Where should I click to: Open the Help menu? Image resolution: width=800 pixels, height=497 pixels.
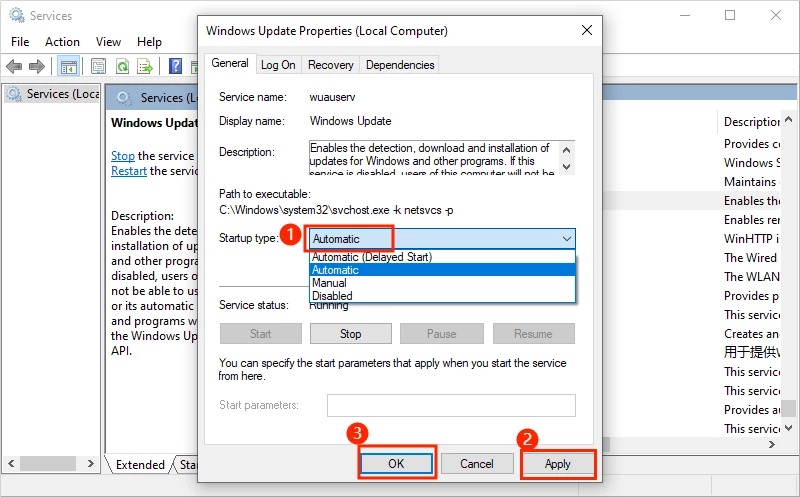(x=149, y=42)
